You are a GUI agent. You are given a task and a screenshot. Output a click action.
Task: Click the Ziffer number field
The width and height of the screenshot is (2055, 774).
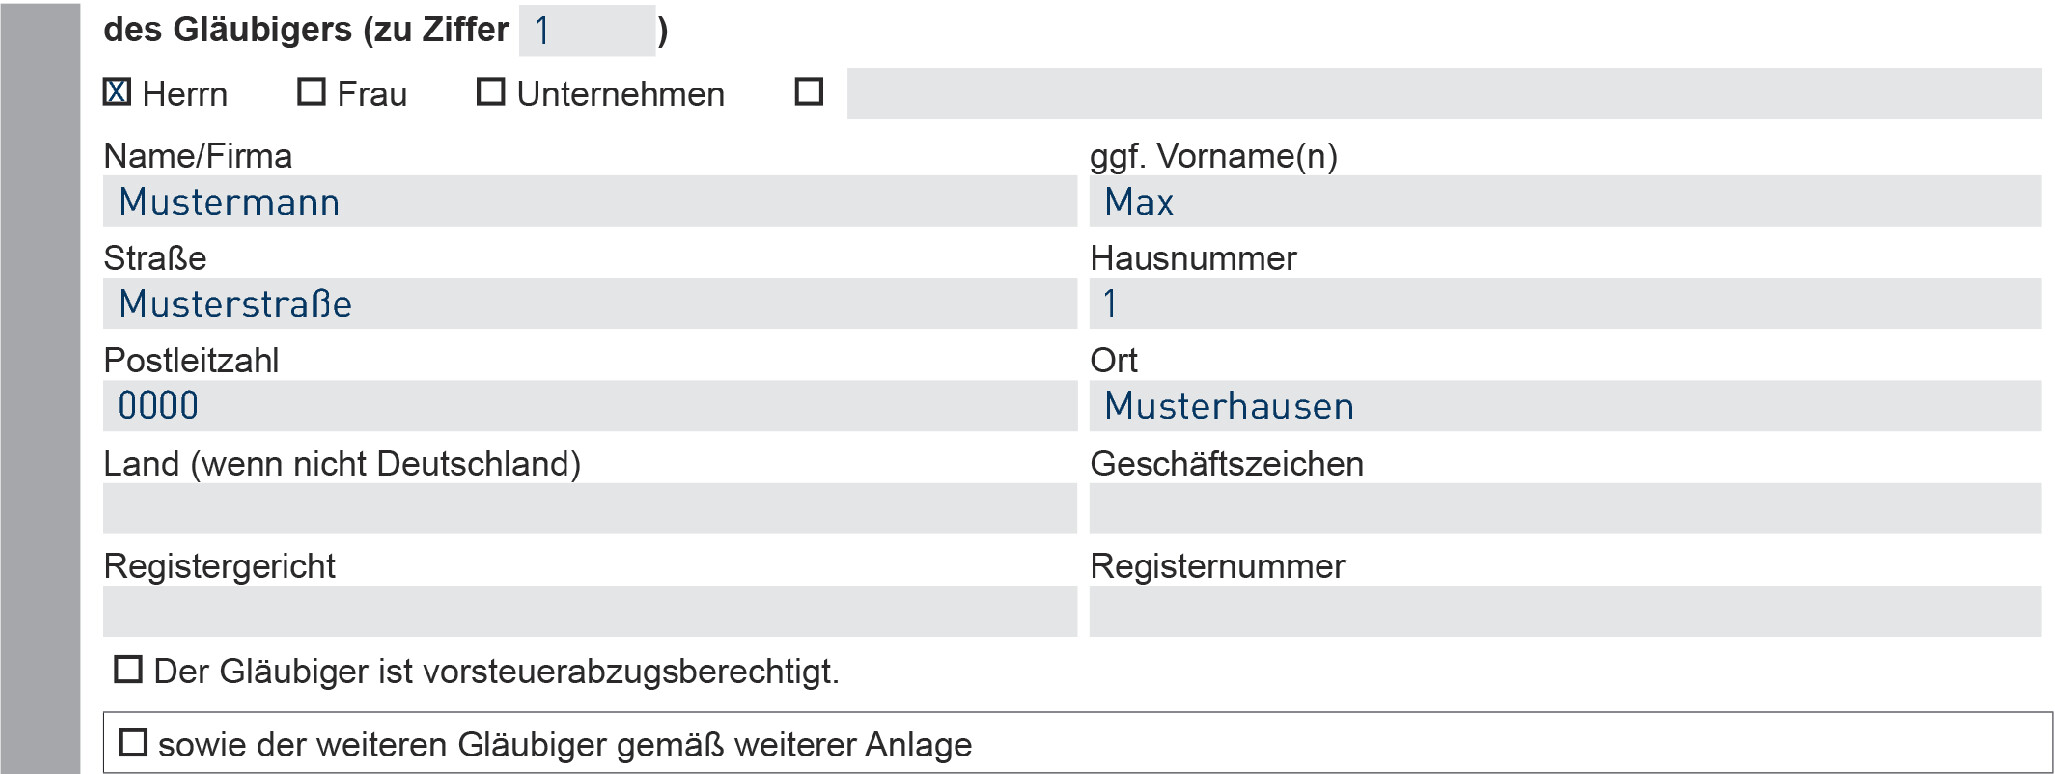(586, 31)
